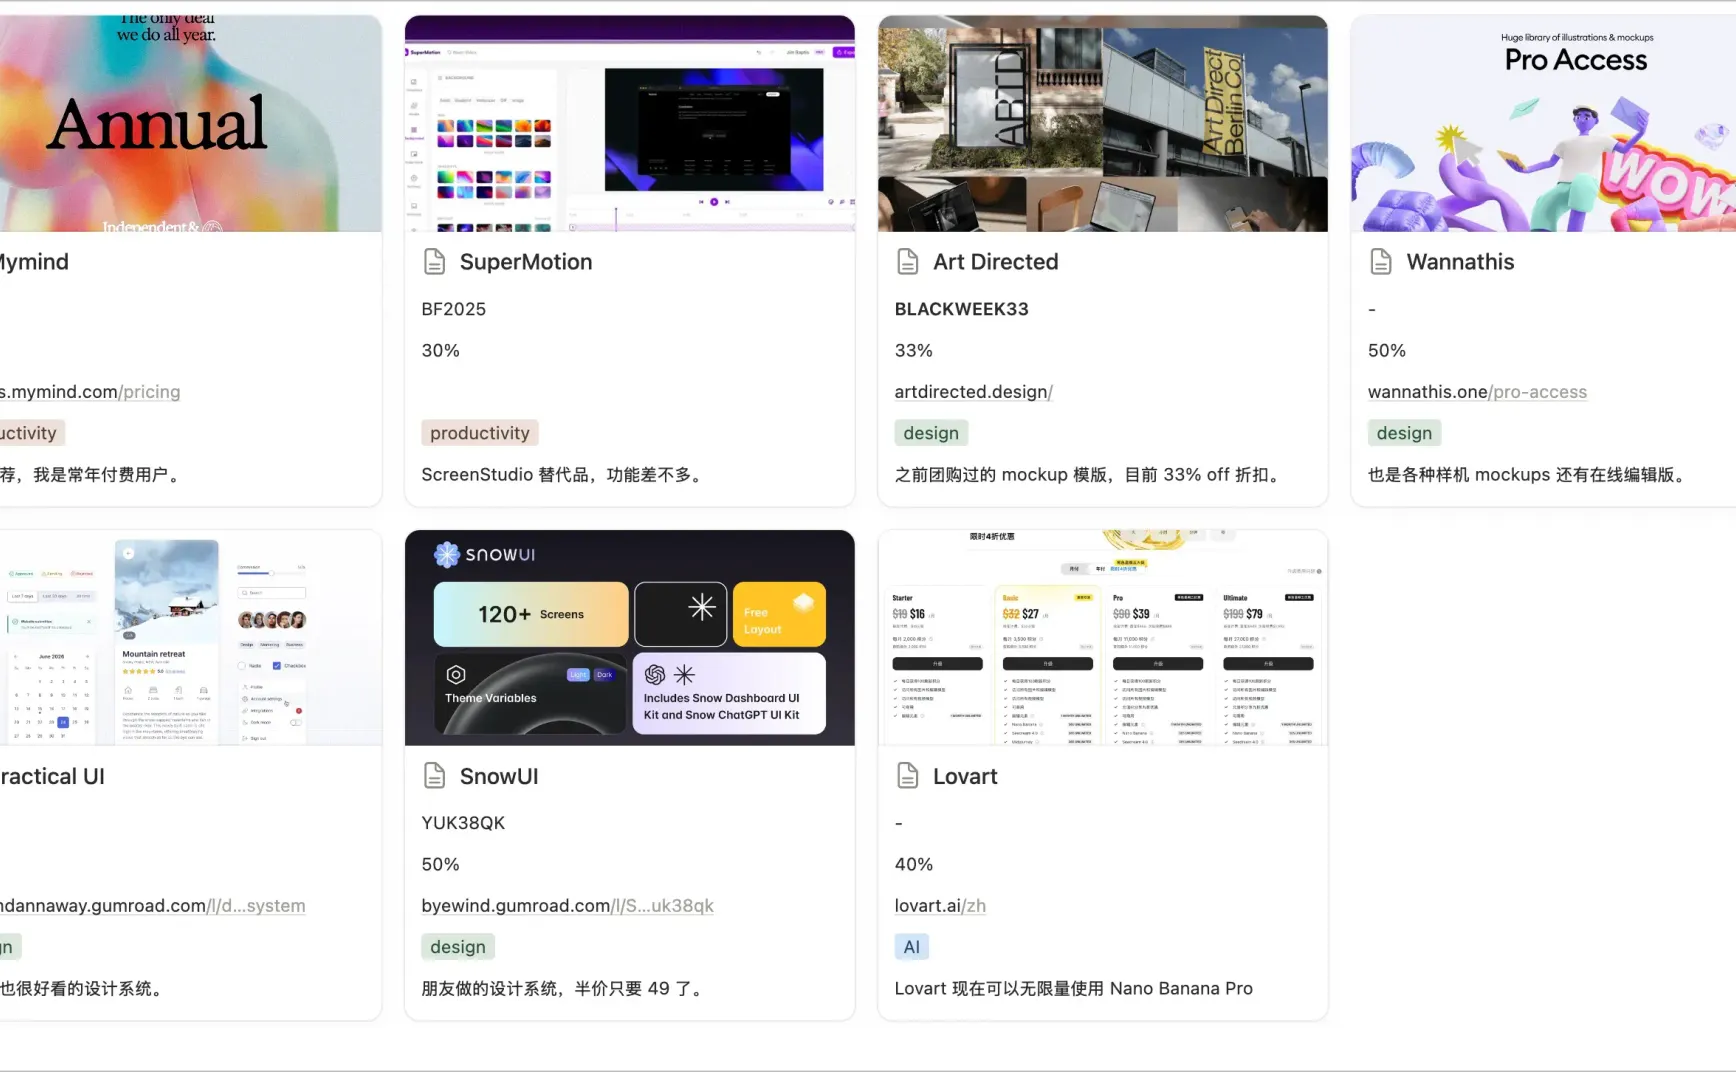Open the Mymind Annual cover image
1736x1072 pixels.
point(190,124)
